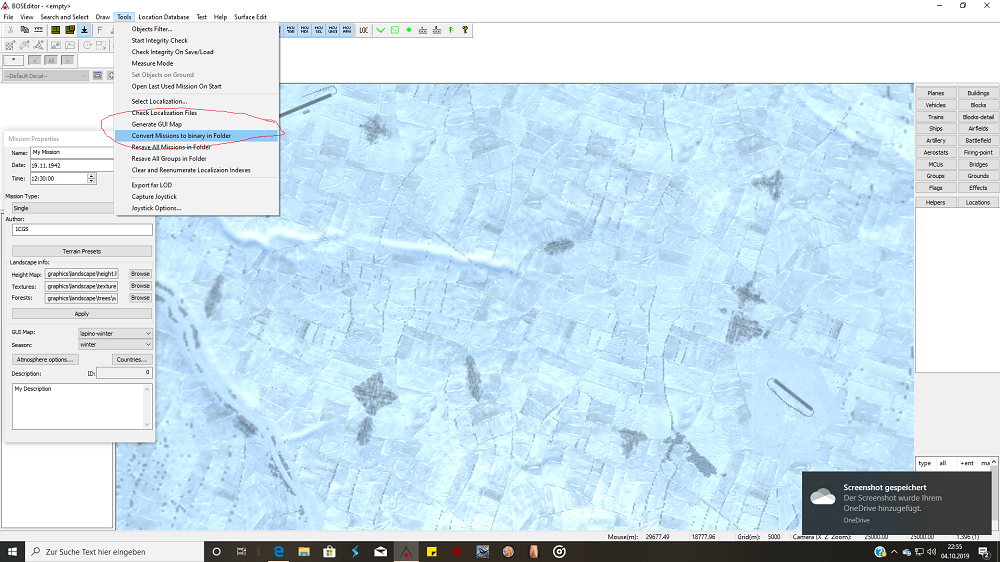Click the tree toolbar icon
Viewport: 1000px width, 562px height.
pos(451,30)
